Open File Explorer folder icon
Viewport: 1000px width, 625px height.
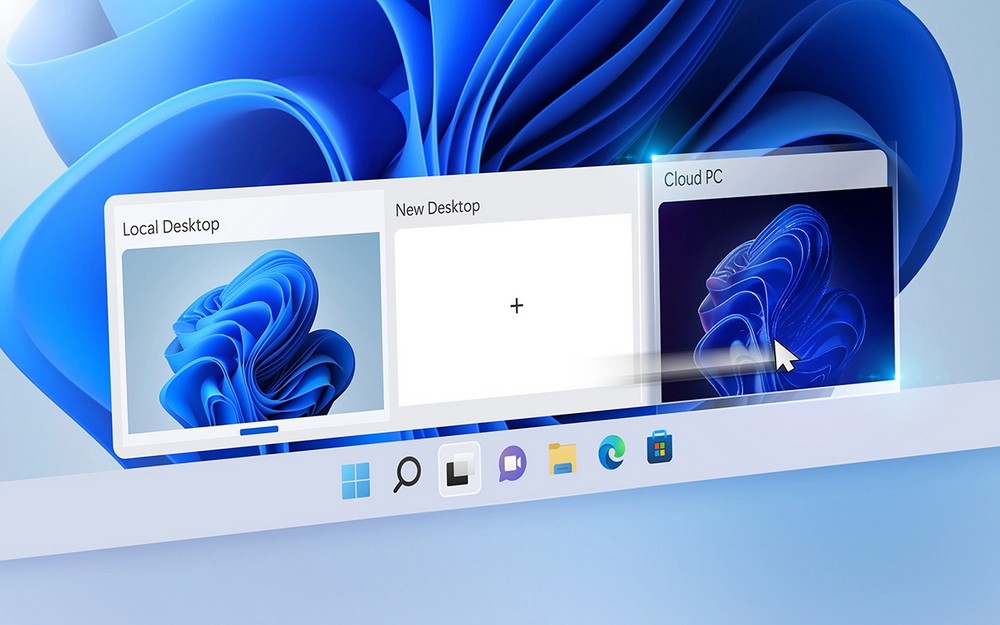click(563, 459)
